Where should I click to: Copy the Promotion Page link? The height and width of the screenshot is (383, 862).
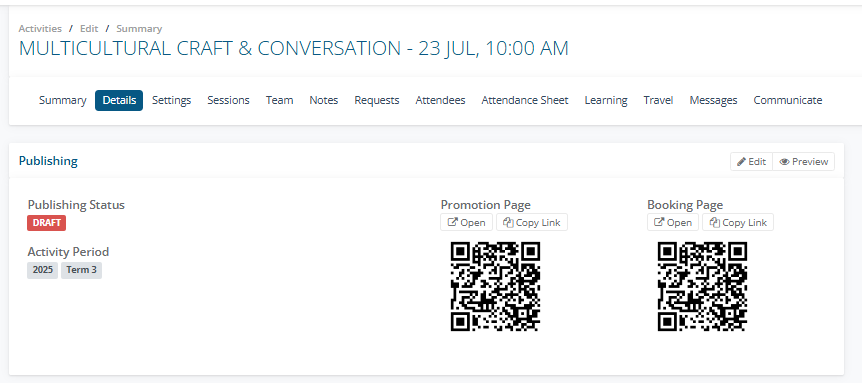point(532,223)
